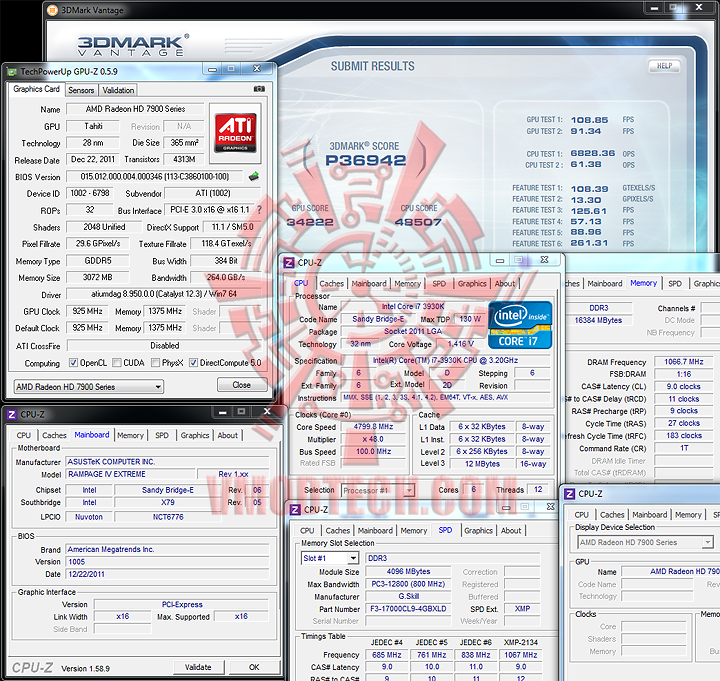The height and width of the screenshot is (681, 720).
Task: Open the Caches tab in the Mainboard CPU-Z window
Action: pyautogui.click(x=54, y=435)
